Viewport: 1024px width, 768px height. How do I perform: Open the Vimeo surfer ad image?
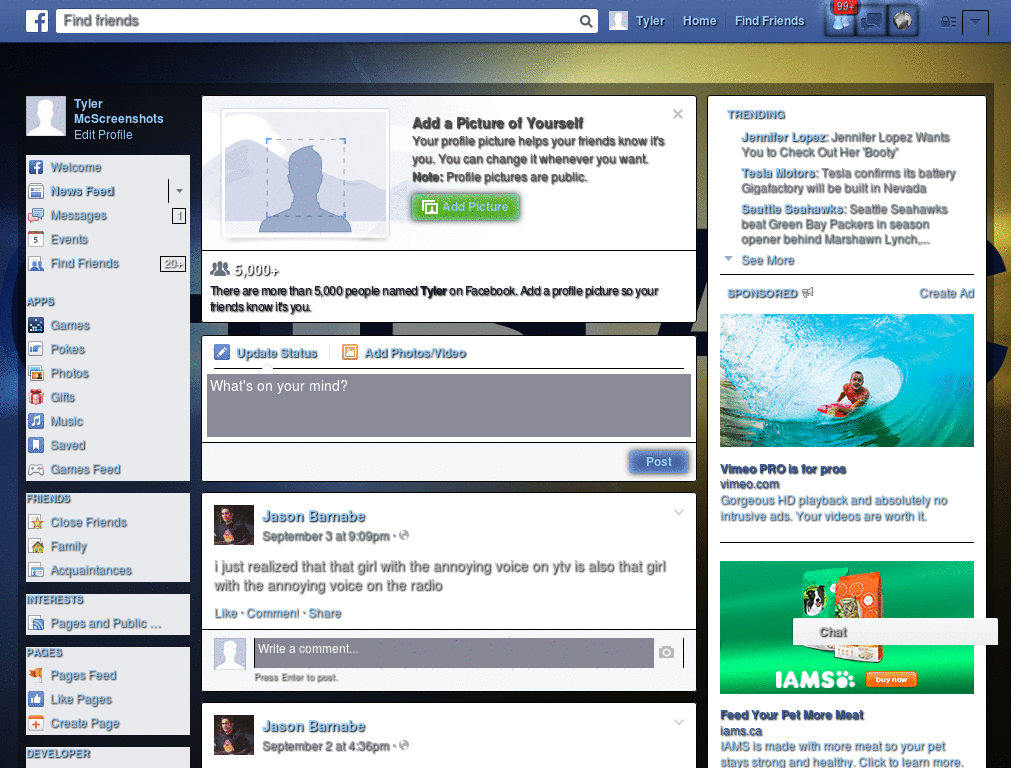846,380
